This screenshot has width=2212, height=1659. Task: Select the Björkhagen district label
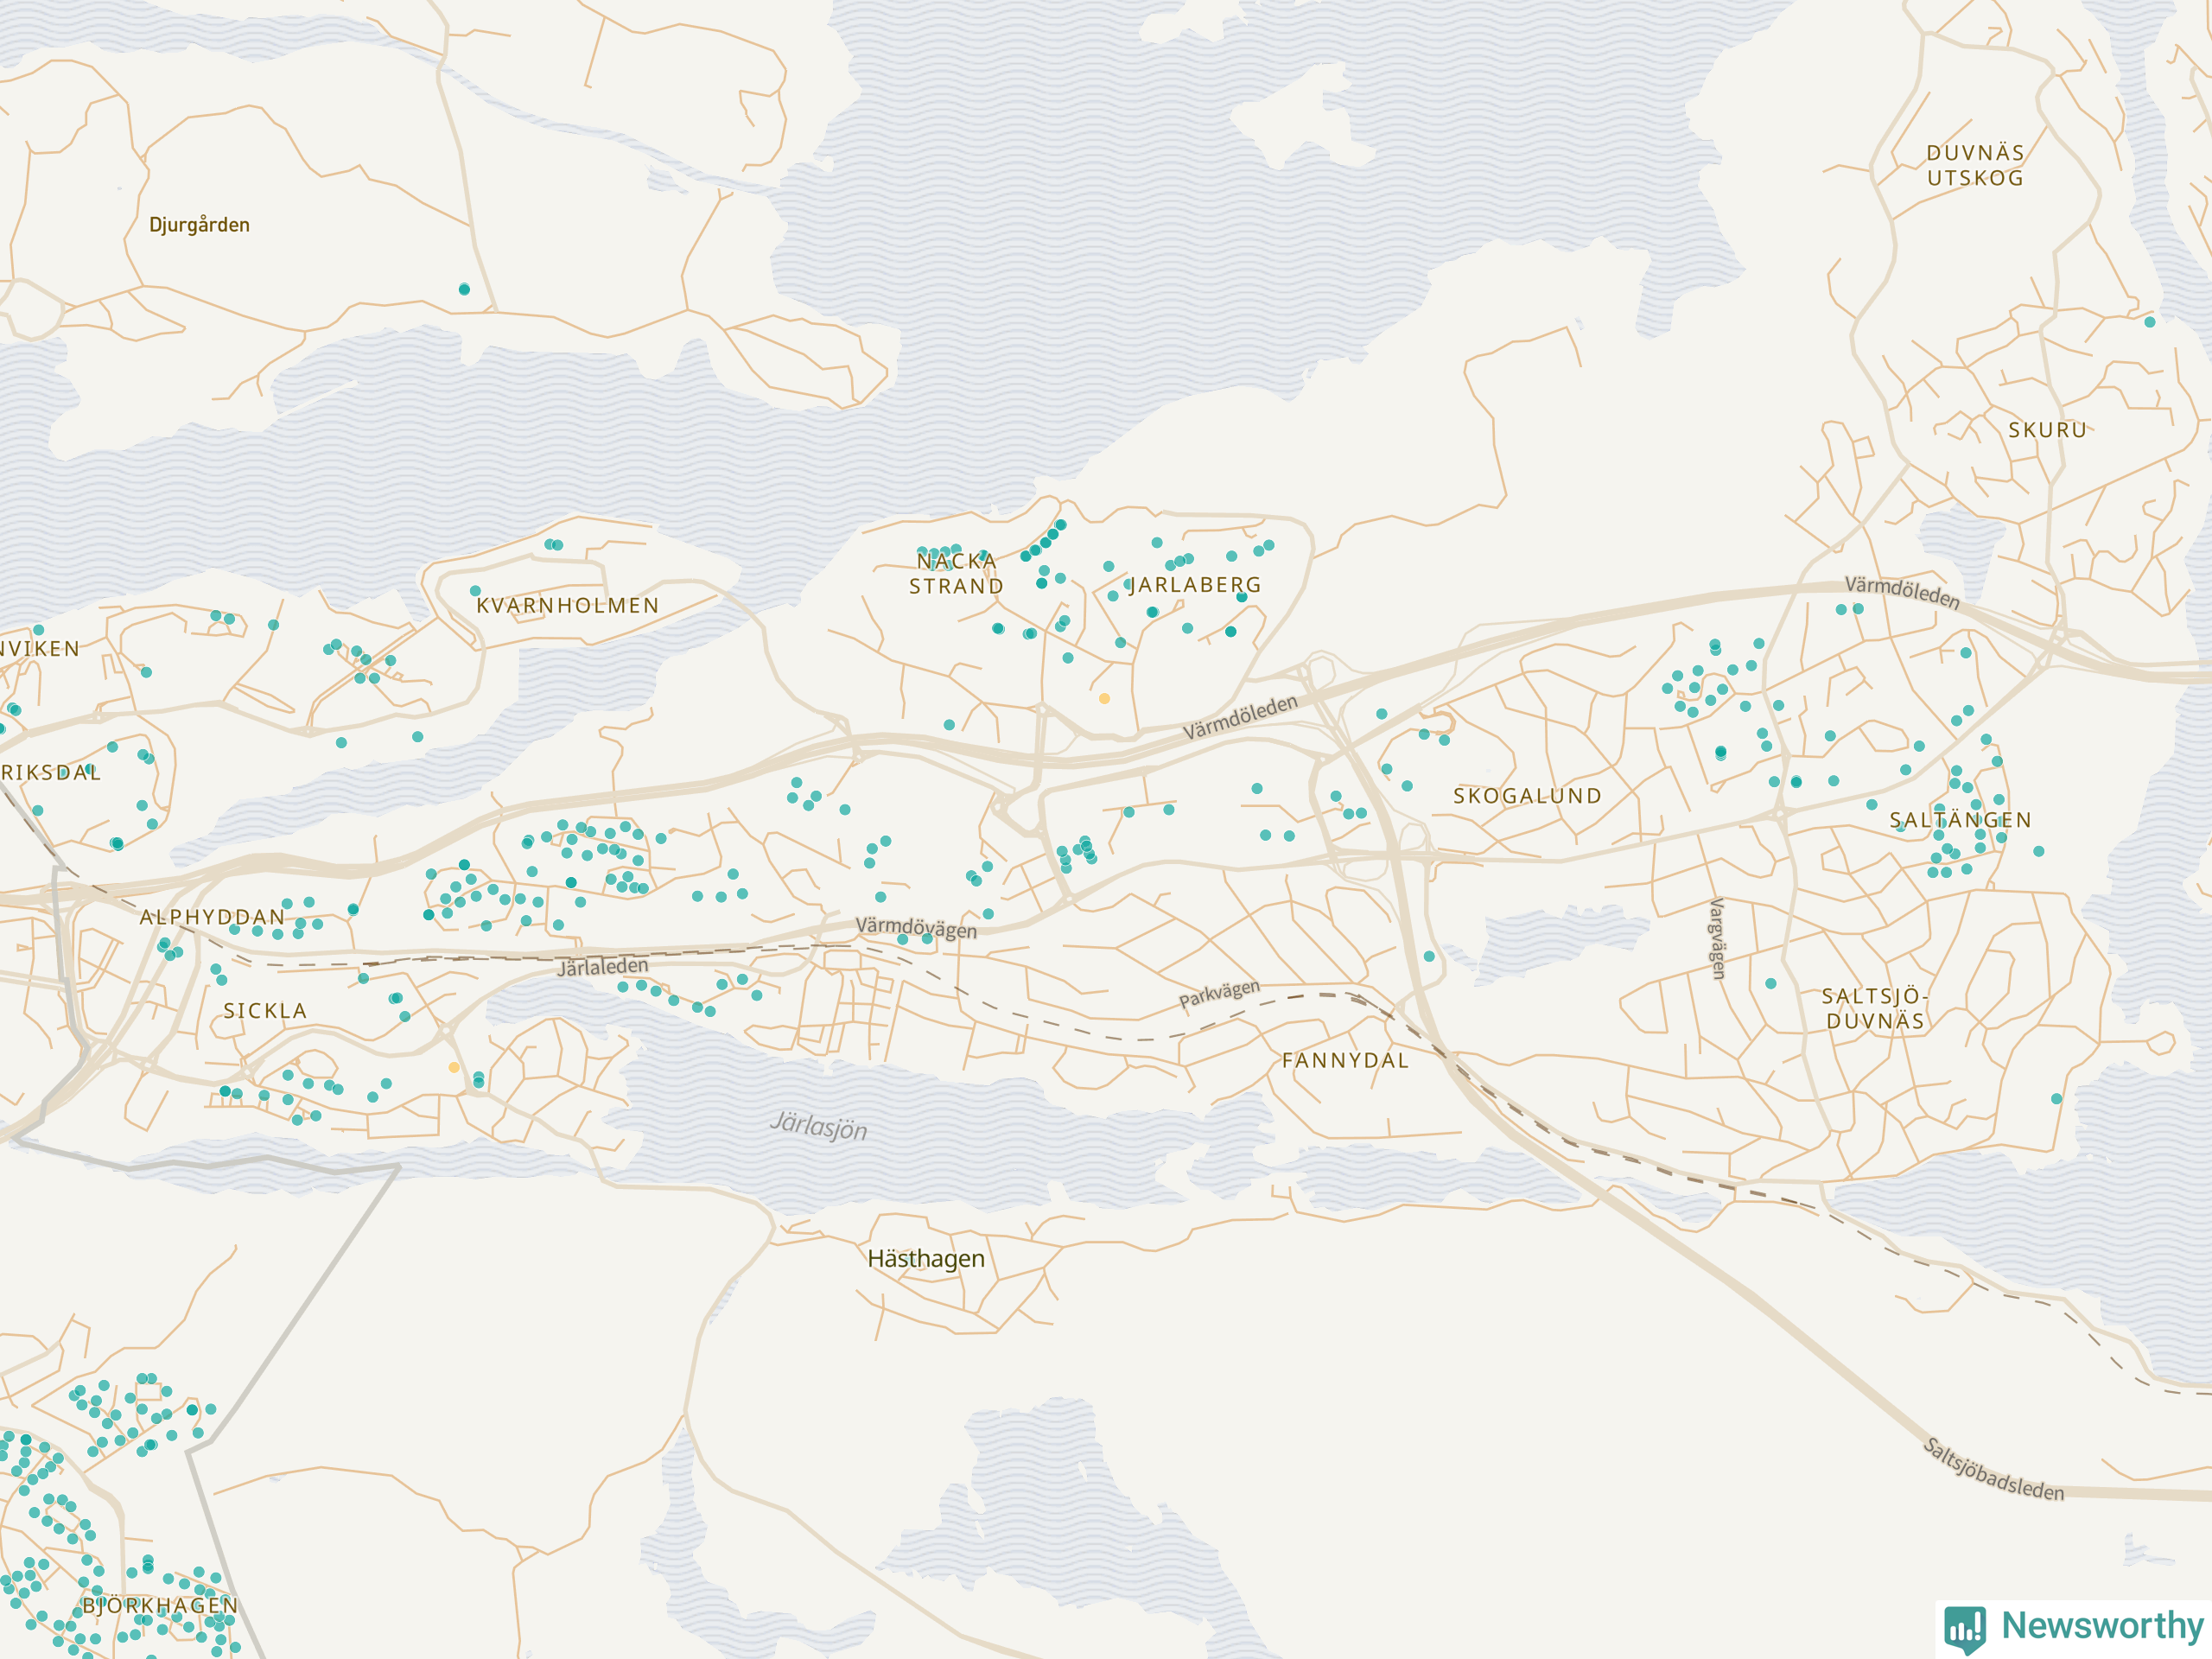[x=160, y=1606]
